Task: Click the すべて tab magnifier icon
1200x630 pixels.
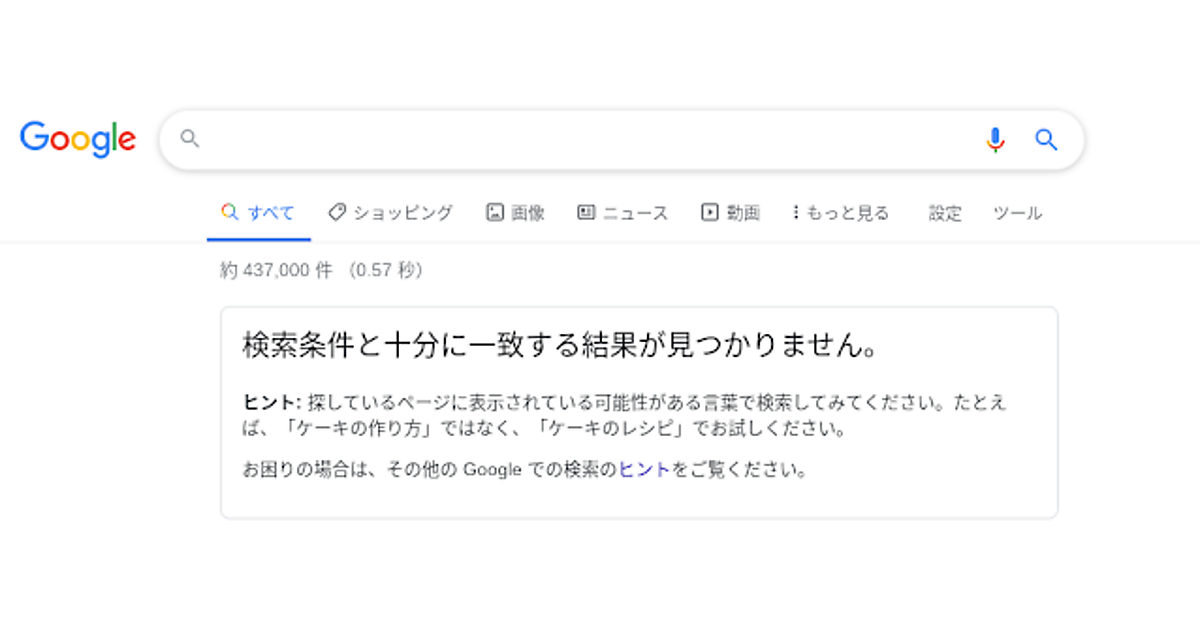Action: coord(230,212)
